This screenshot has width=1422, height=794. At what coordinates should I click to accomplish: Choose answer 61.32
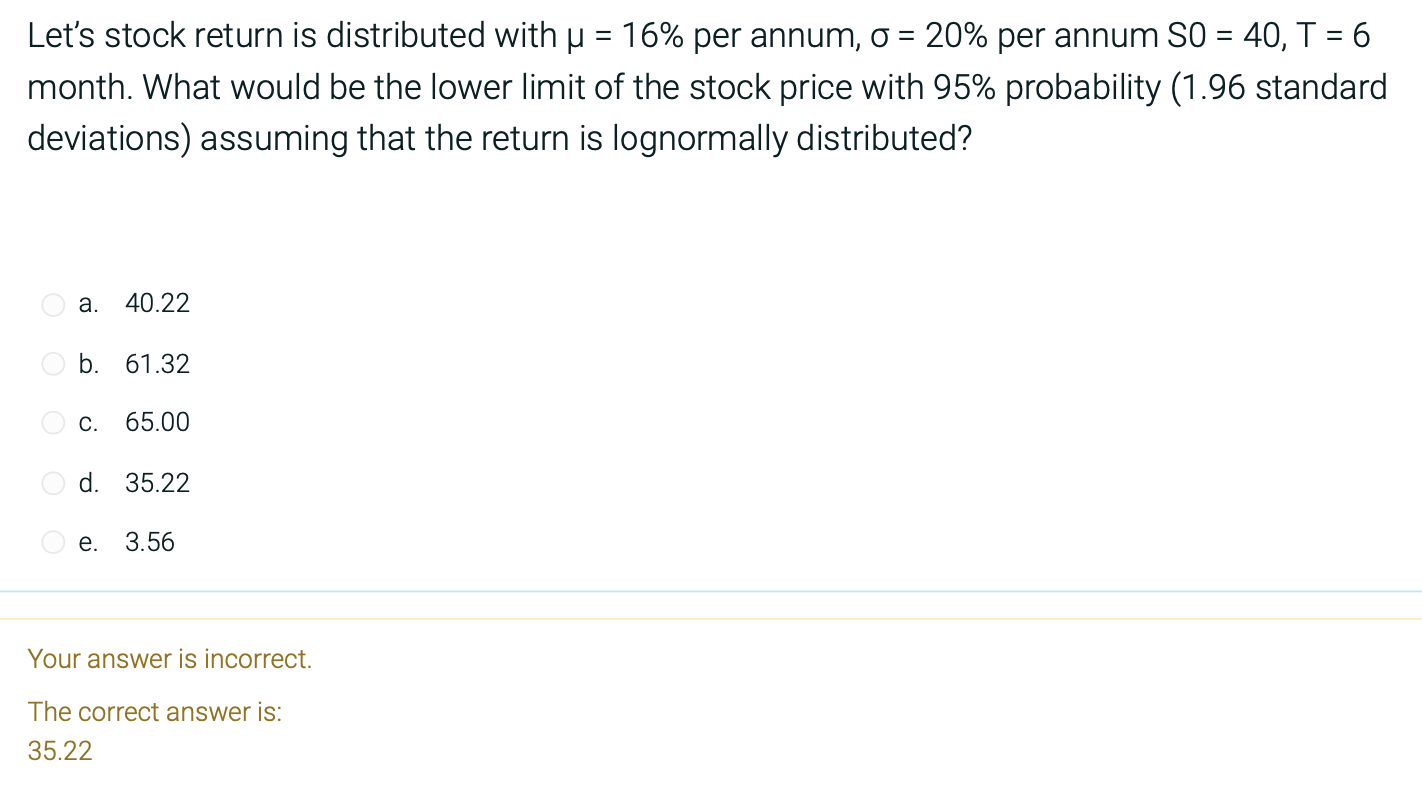(157, 364)
